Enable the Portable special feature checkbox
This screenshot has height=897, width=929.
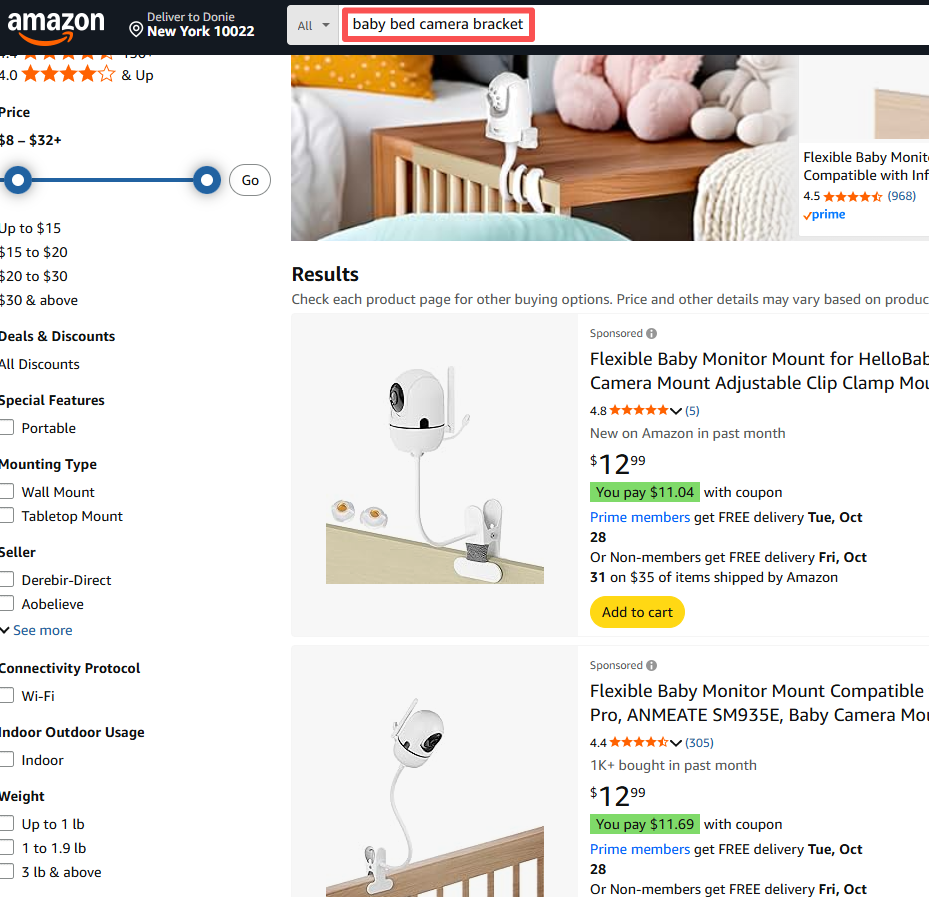click(7, 428)
